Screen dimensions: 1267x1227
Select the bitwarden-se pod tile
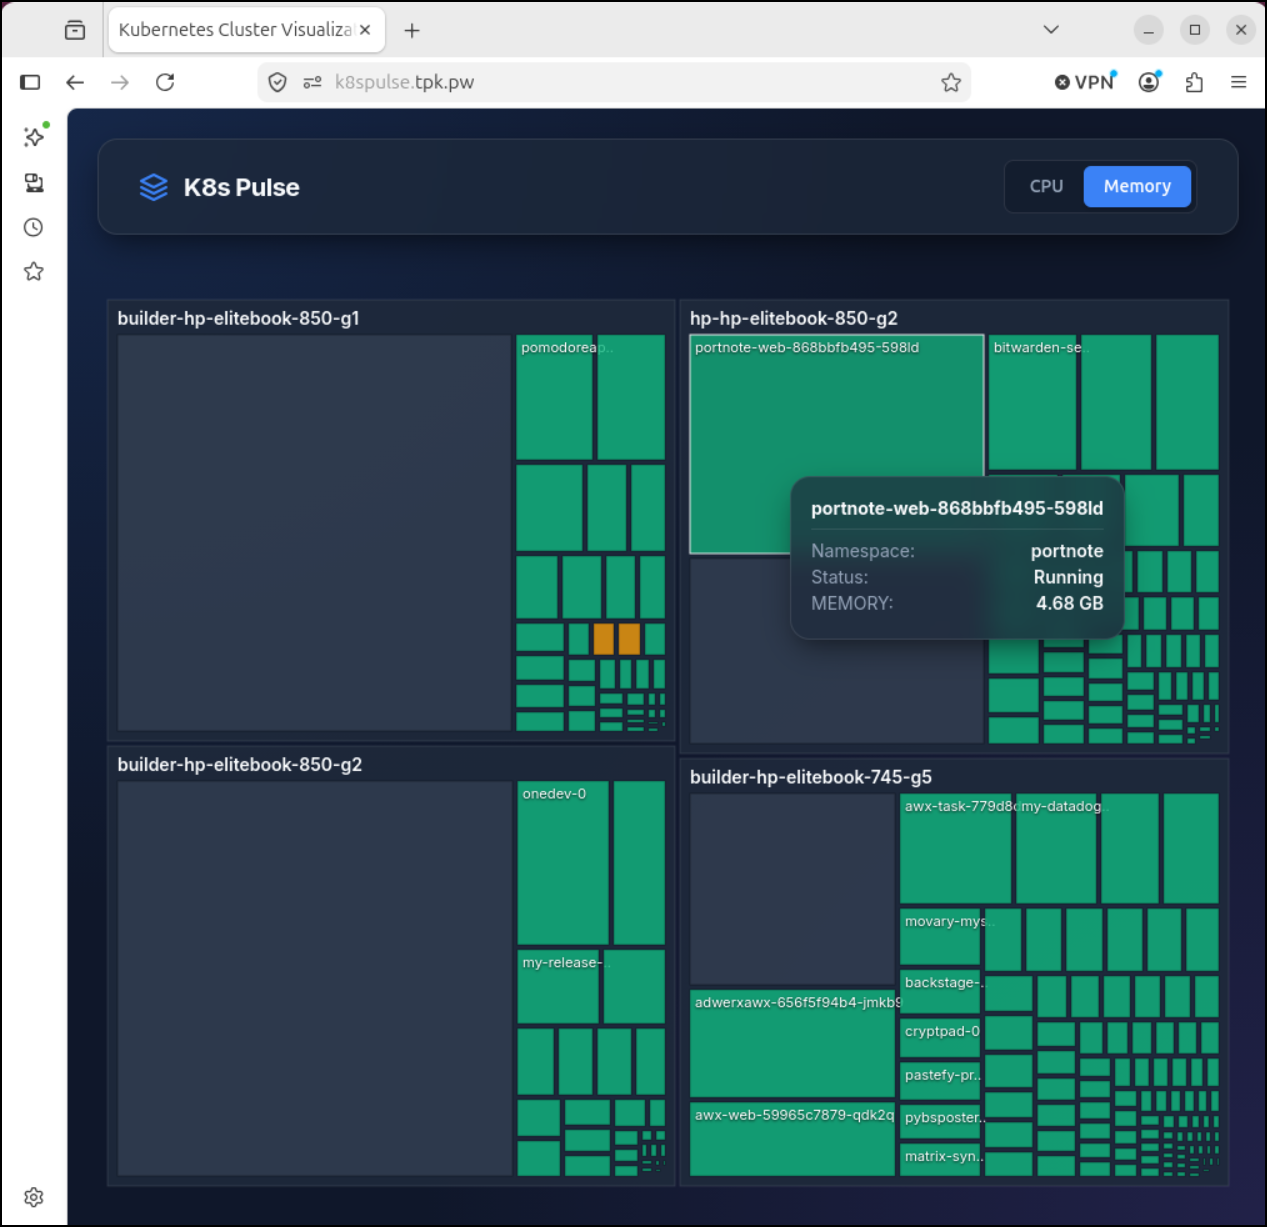pos(1032,402)
